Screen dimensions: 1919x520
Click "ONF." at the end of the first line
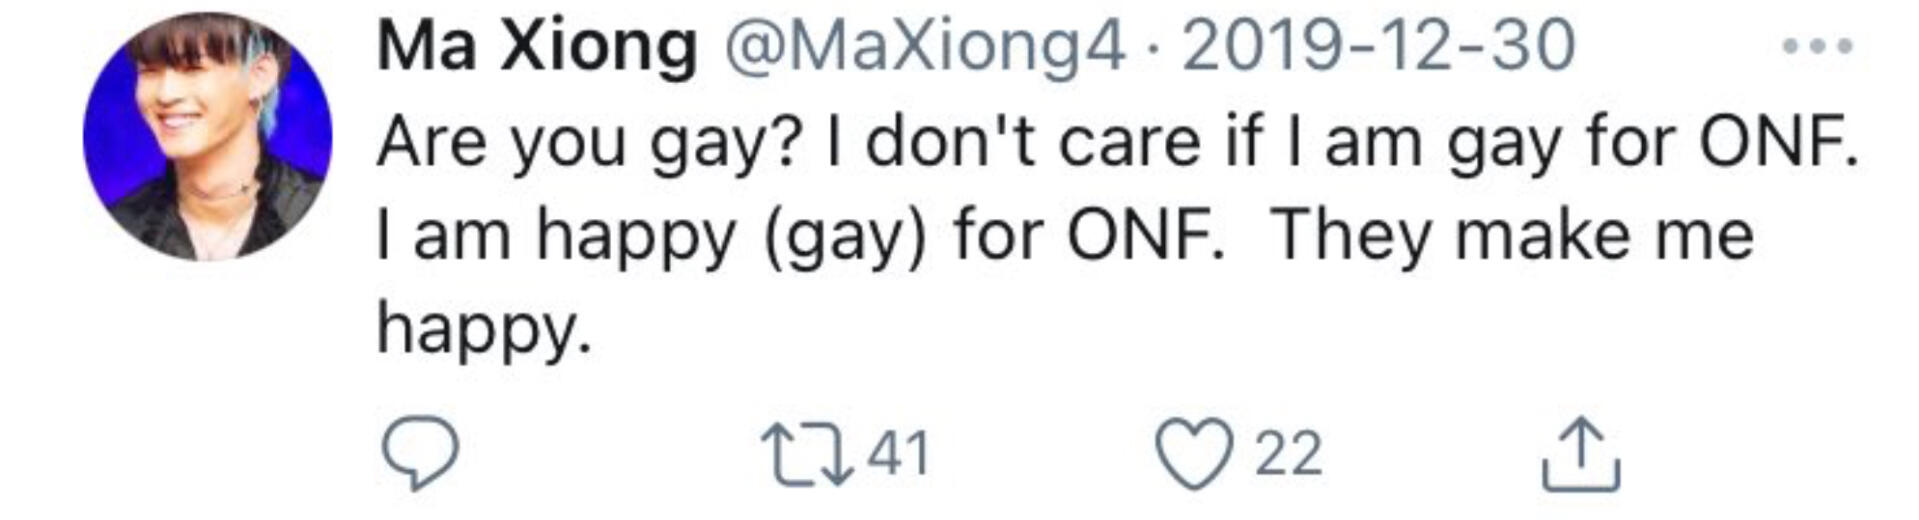coord(1778,142)
